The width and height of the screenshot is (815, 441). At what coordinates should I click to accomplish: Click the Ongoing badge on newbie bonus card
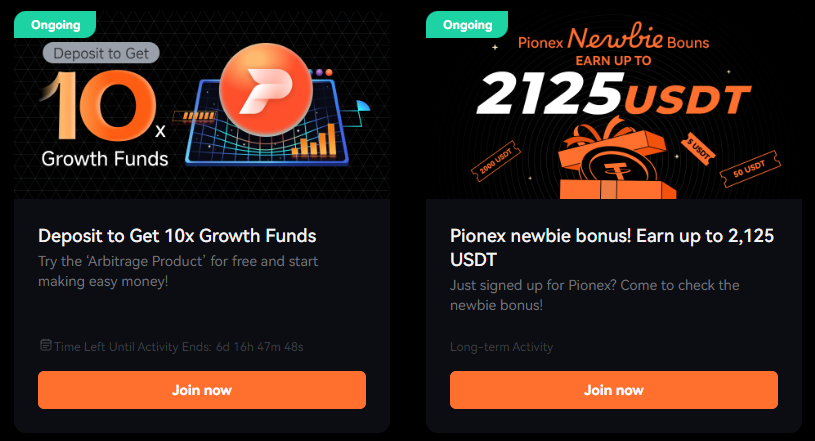(467, 24)
